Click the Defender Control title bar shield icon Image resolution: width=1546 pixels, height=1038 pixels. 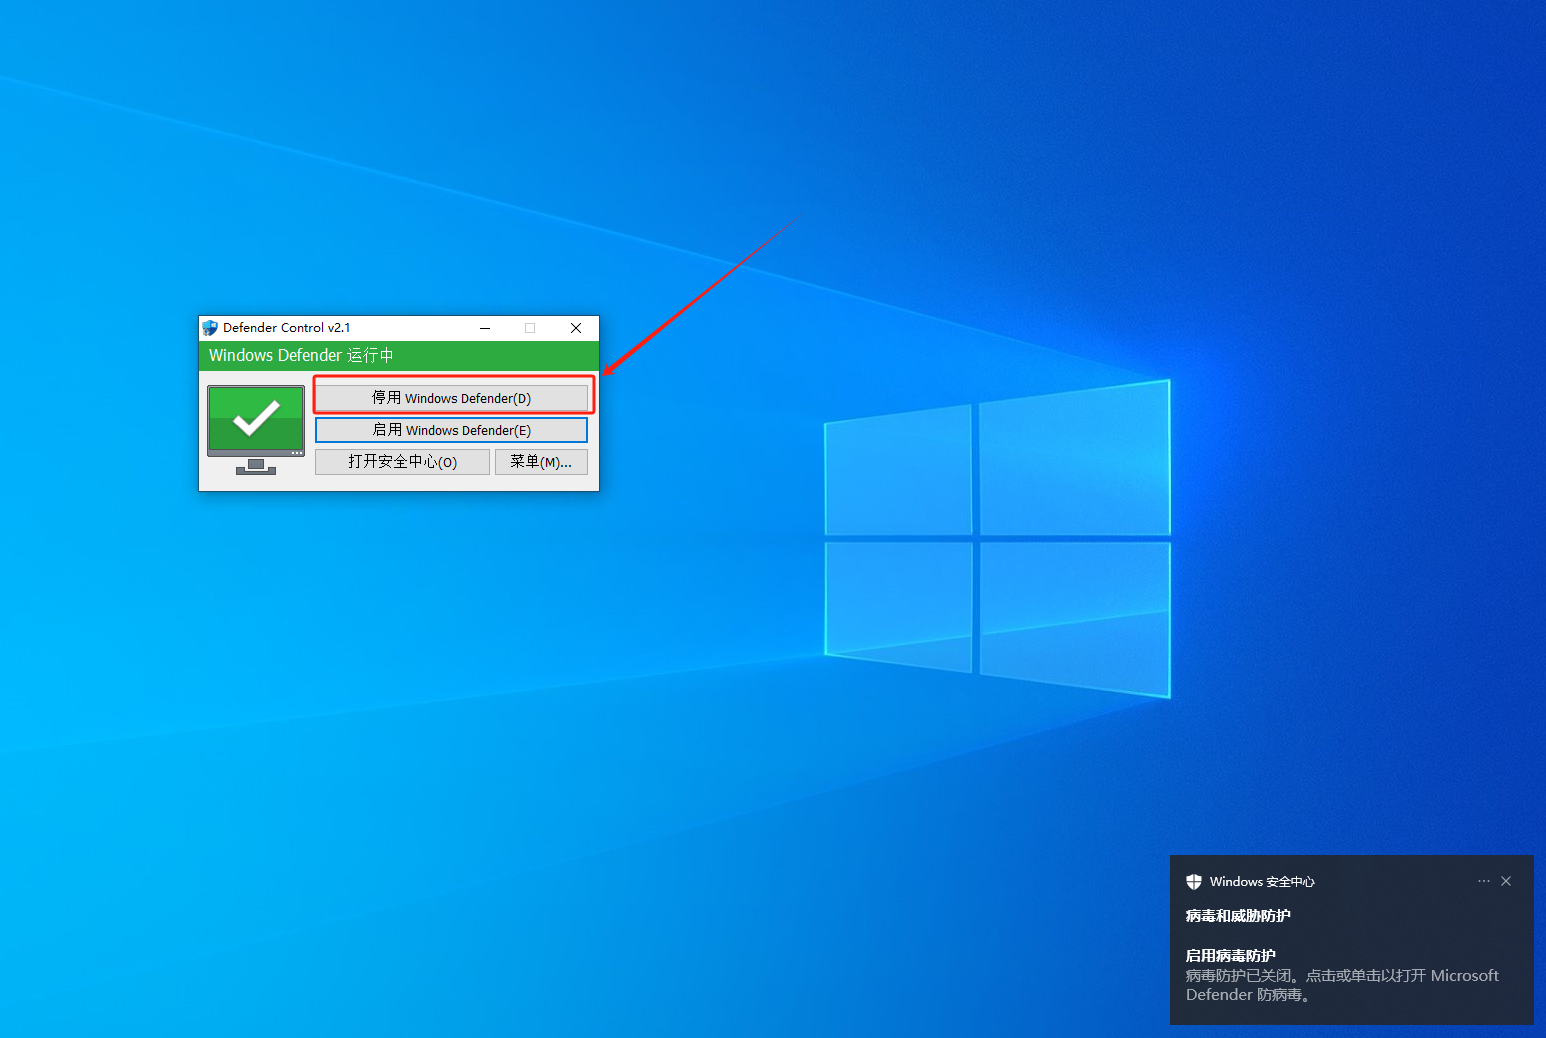(210, 328)
